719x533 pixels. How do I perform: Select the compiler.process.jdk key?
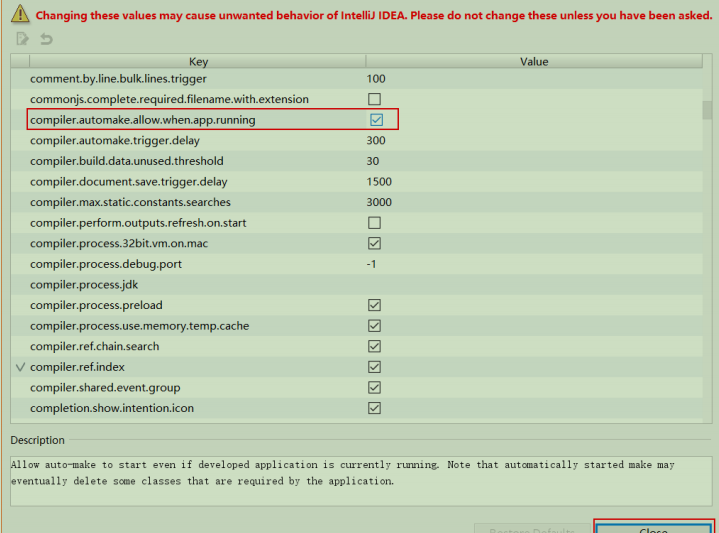(84, 285)
